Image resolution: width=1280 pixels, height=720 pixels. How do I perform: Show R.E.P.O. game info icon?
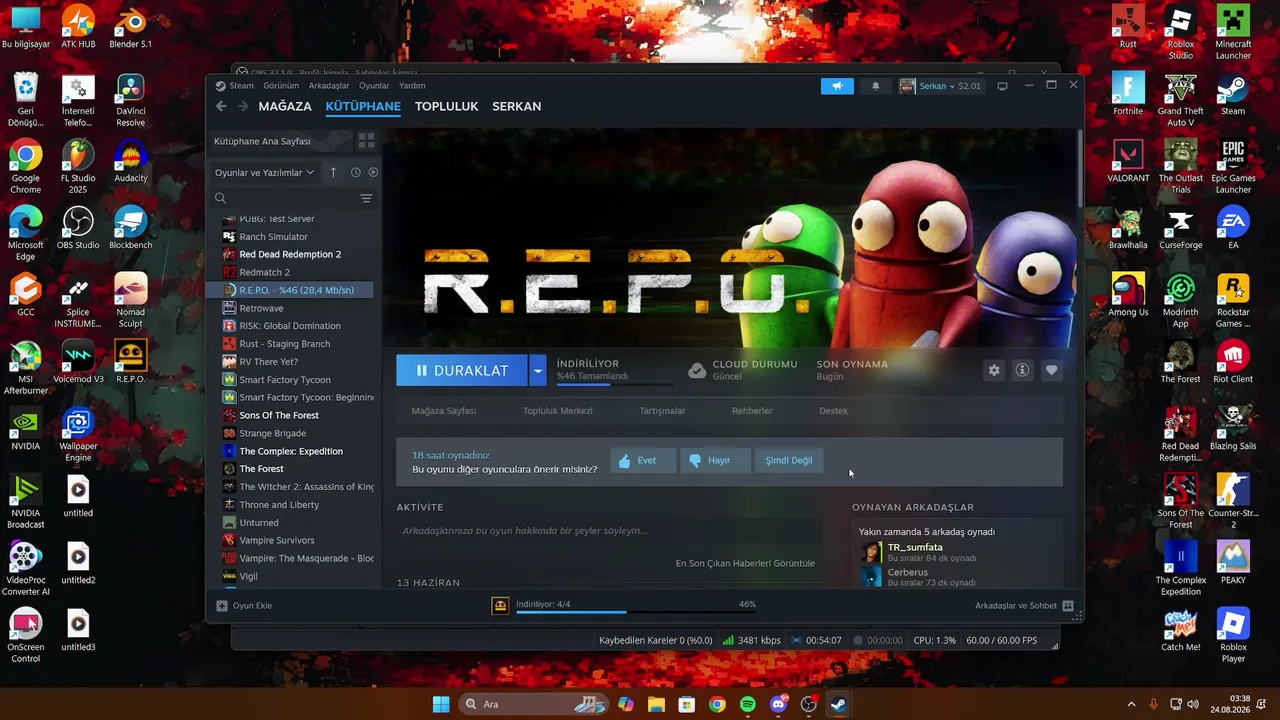(1022, 370)
